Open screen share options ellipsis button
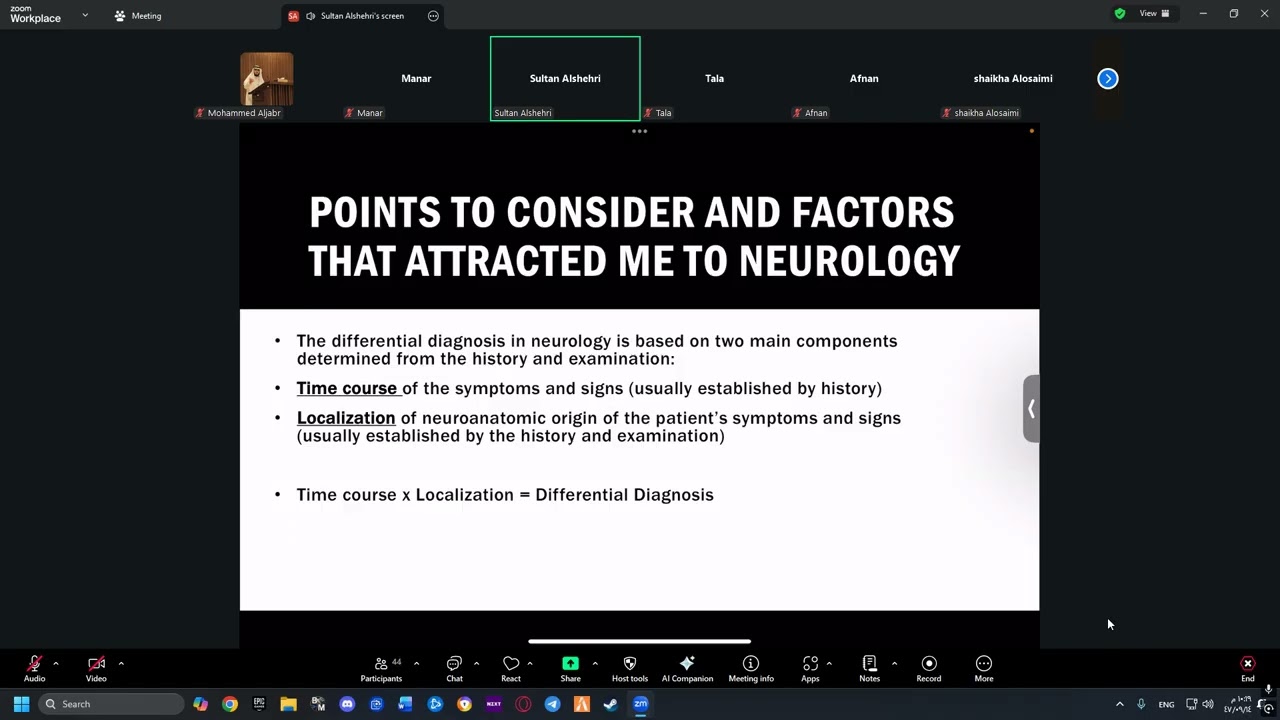 tap(433, 16)
